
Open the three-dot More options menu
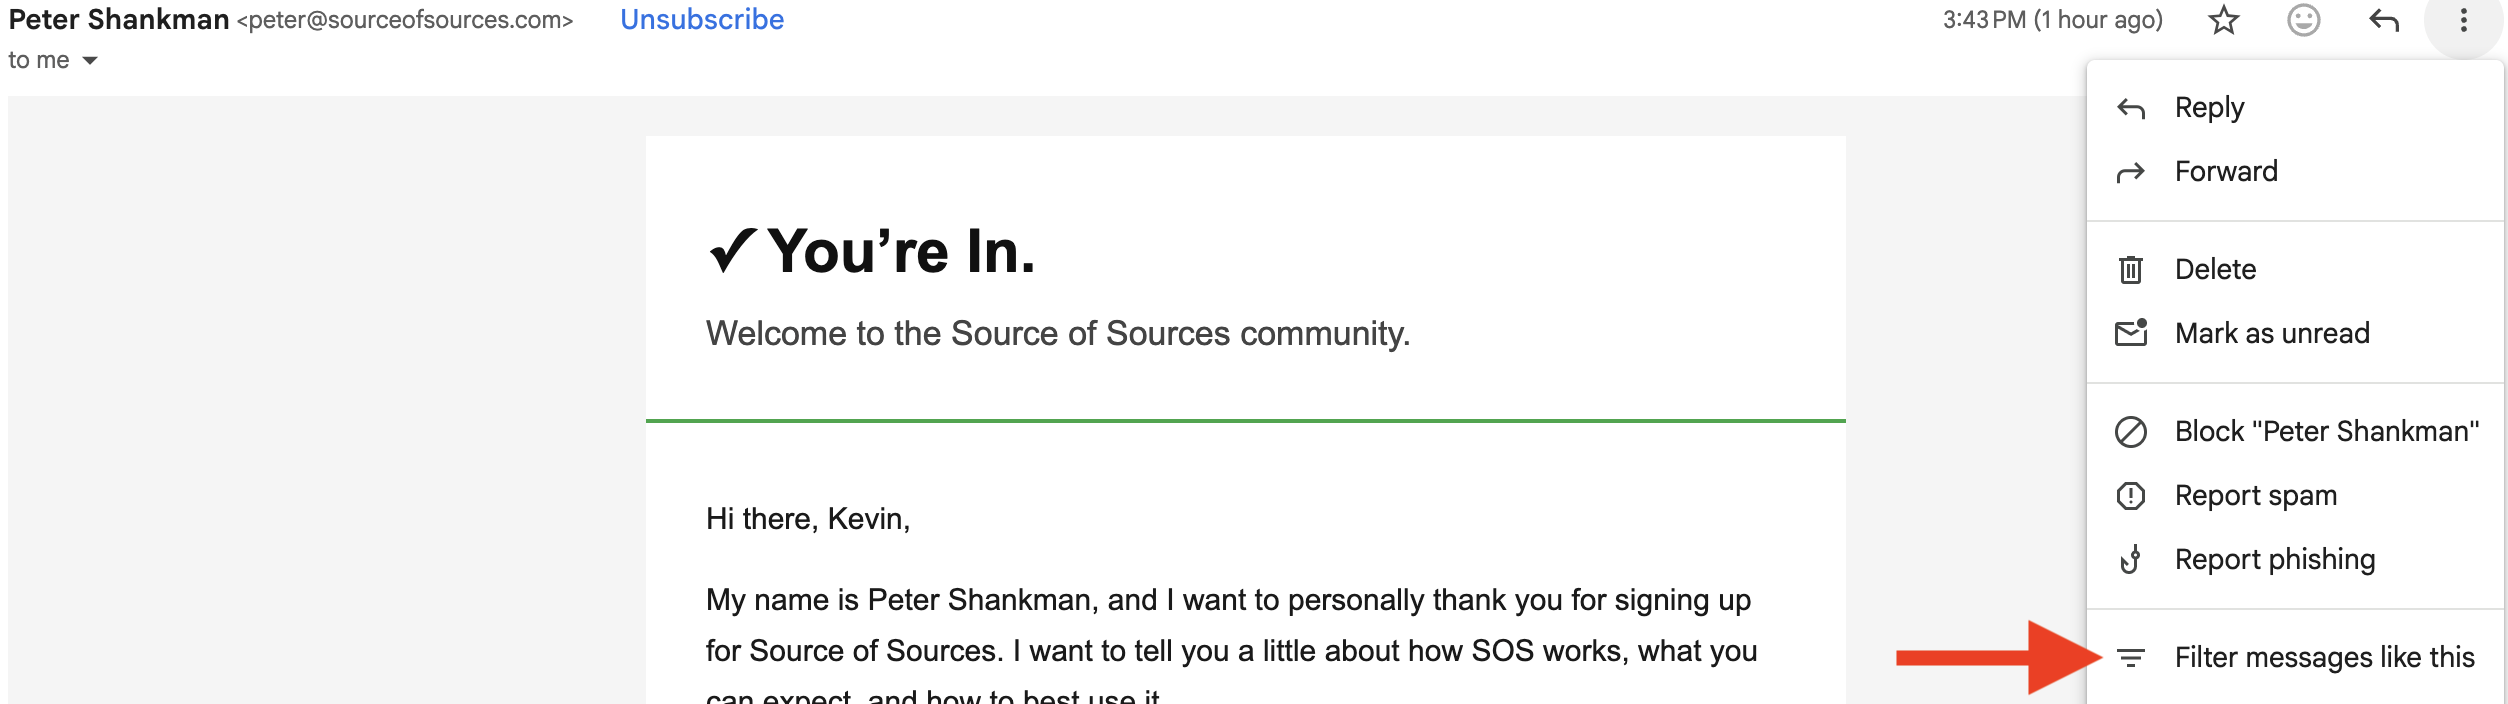pos(2463,20)
